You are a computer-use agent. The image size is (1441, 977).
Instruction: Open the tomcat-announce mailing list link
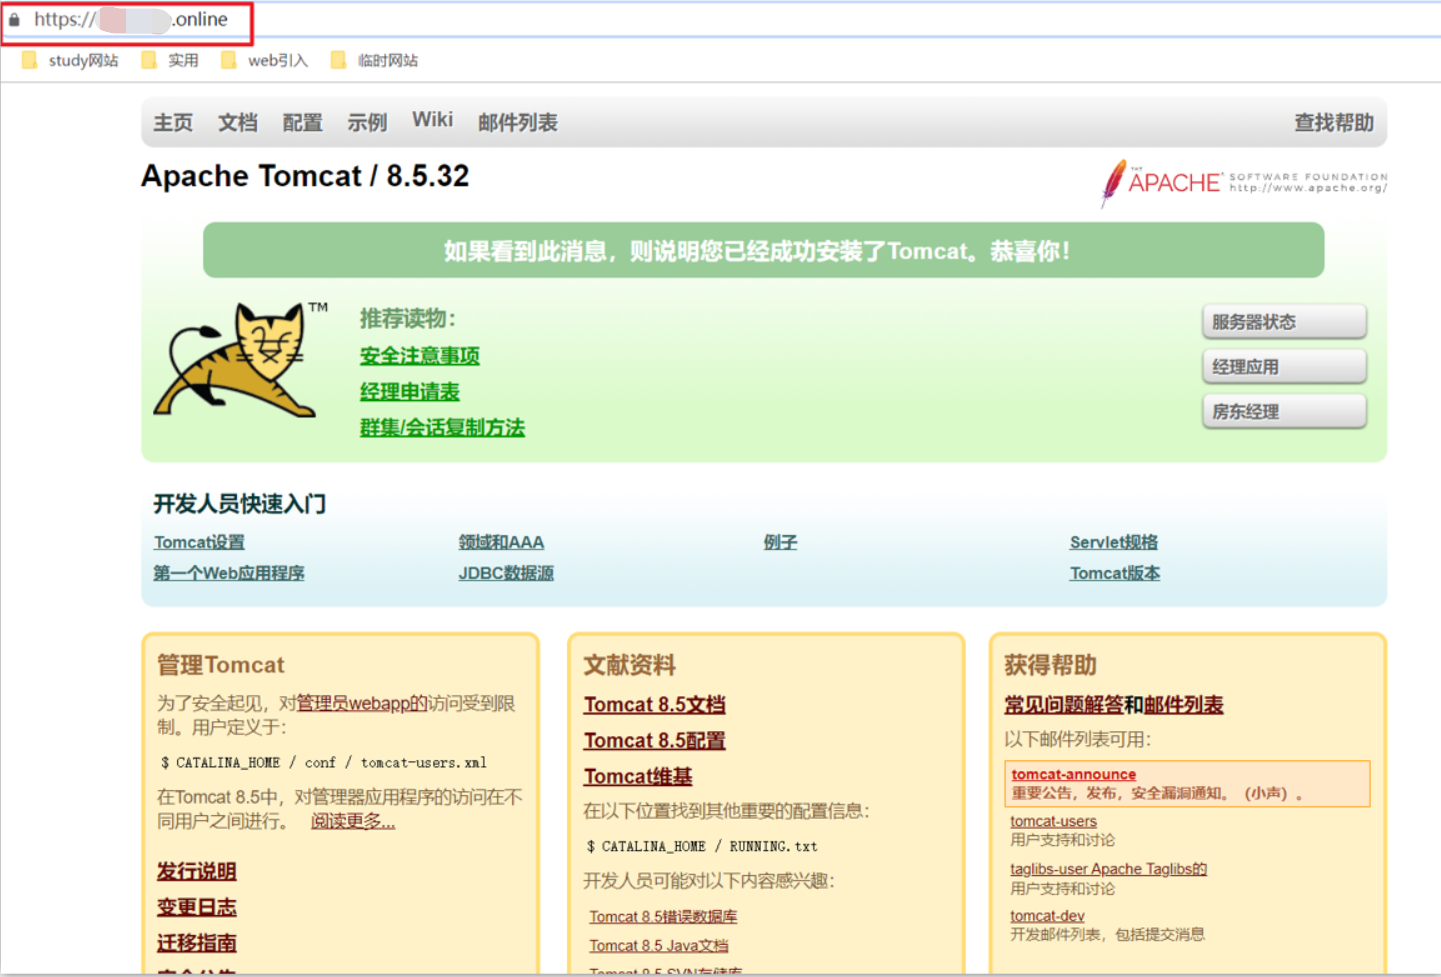tap(1073, 774)
